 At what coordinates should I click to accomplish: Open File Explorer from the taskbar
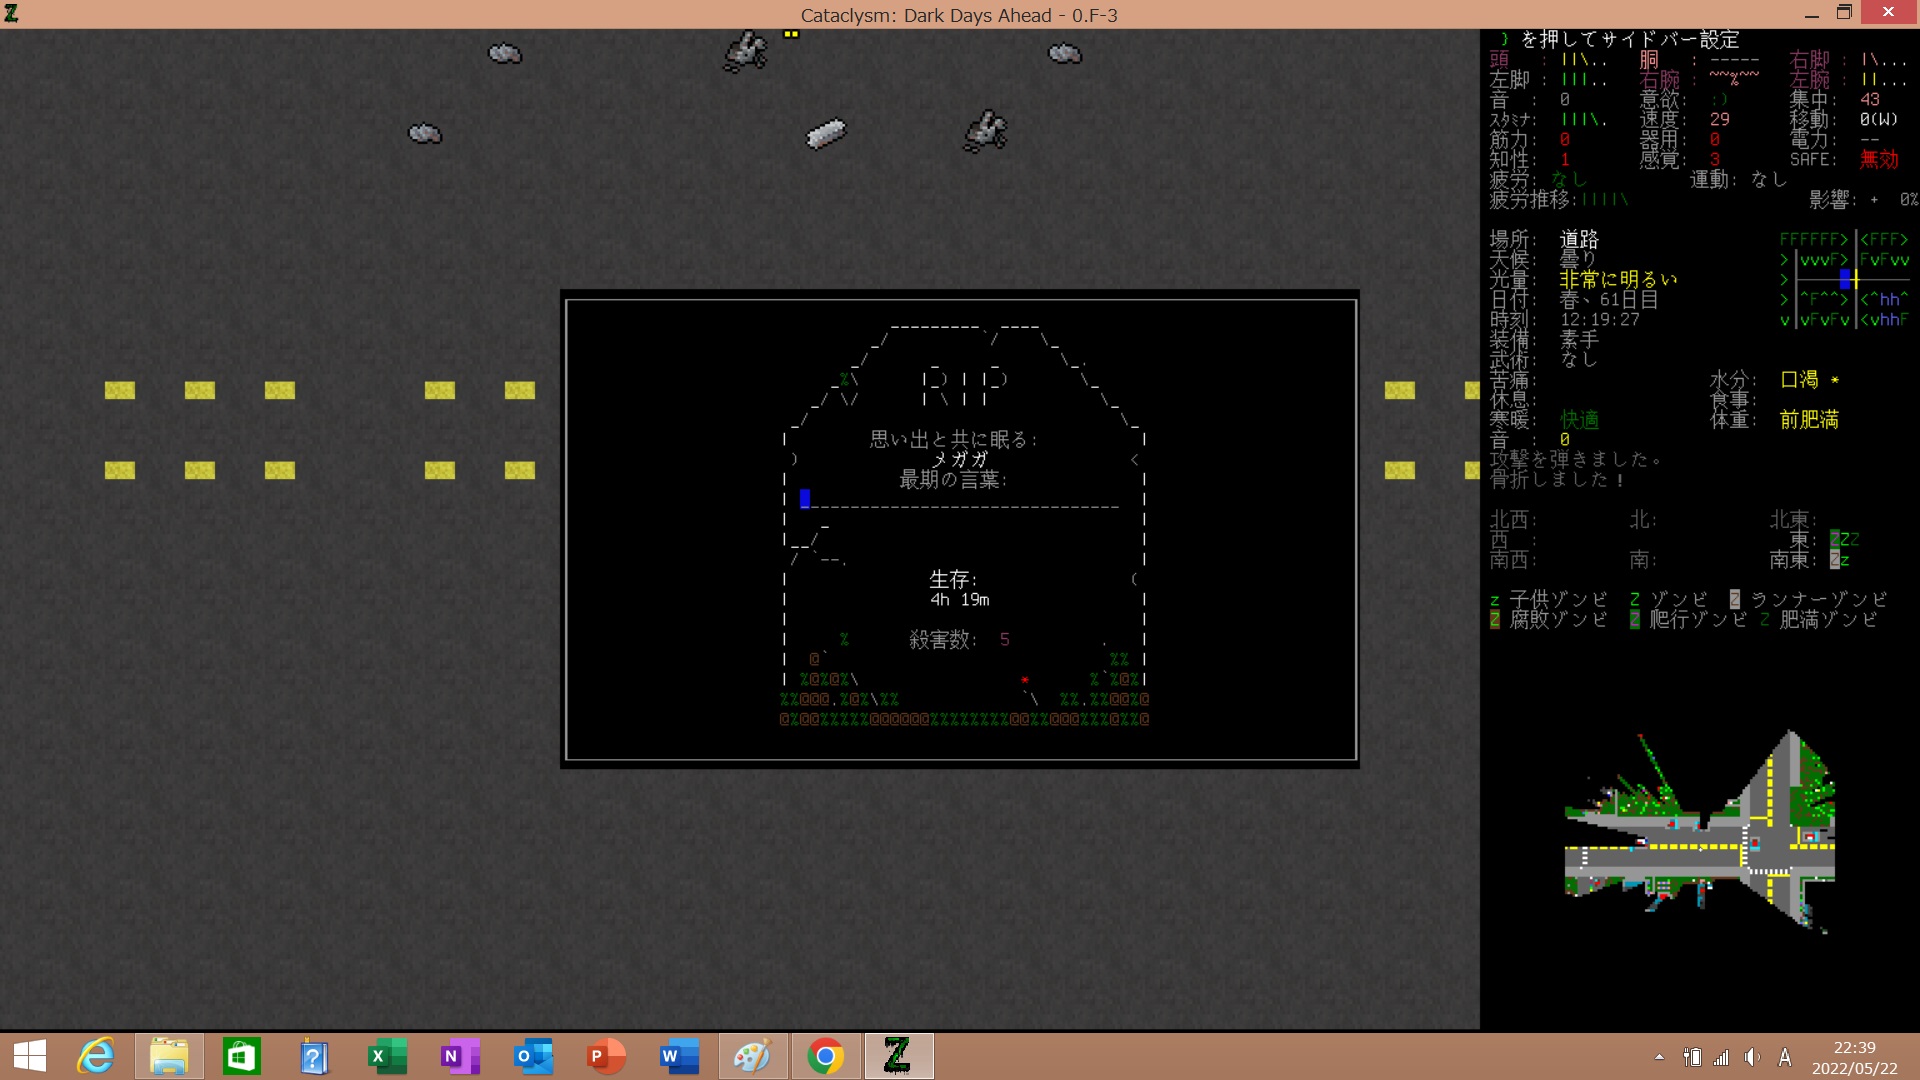pos(169,1056)
